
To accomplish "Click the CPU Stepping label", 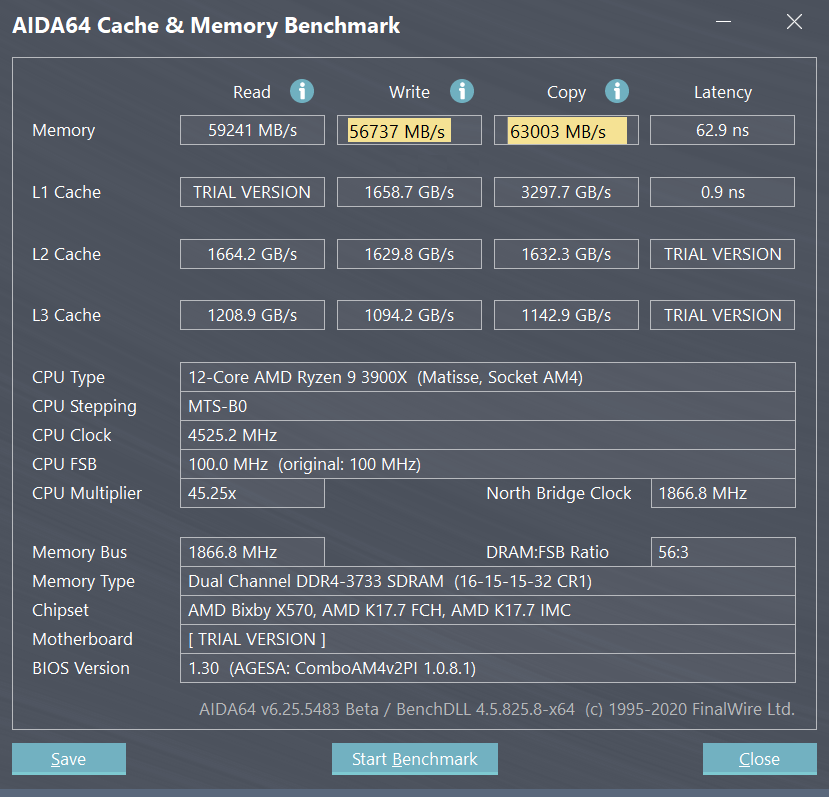I will 85,407.
